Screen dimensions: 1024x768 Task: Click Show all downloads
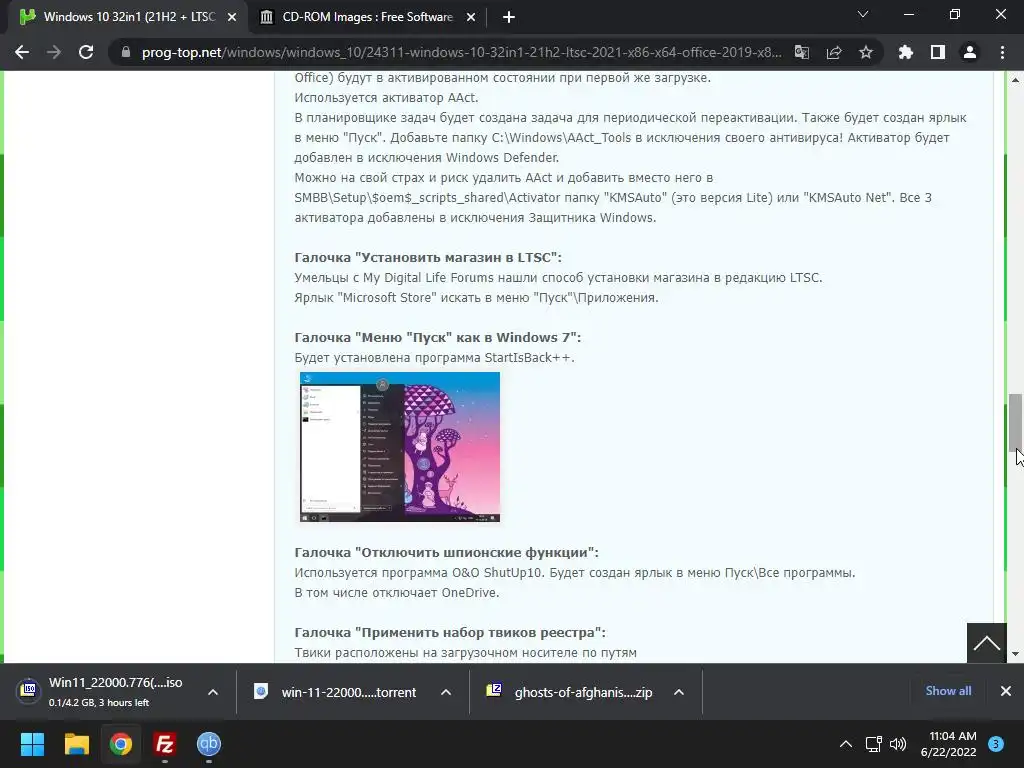tap(948, 691)
